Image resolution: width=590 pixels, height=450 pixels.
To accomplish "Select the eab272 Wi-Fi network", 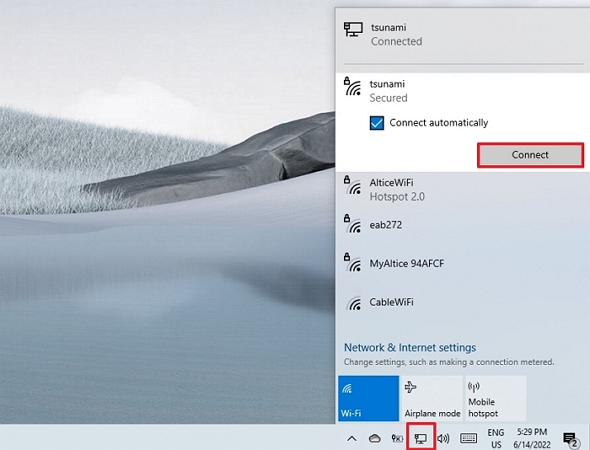I will coord(462,225).
